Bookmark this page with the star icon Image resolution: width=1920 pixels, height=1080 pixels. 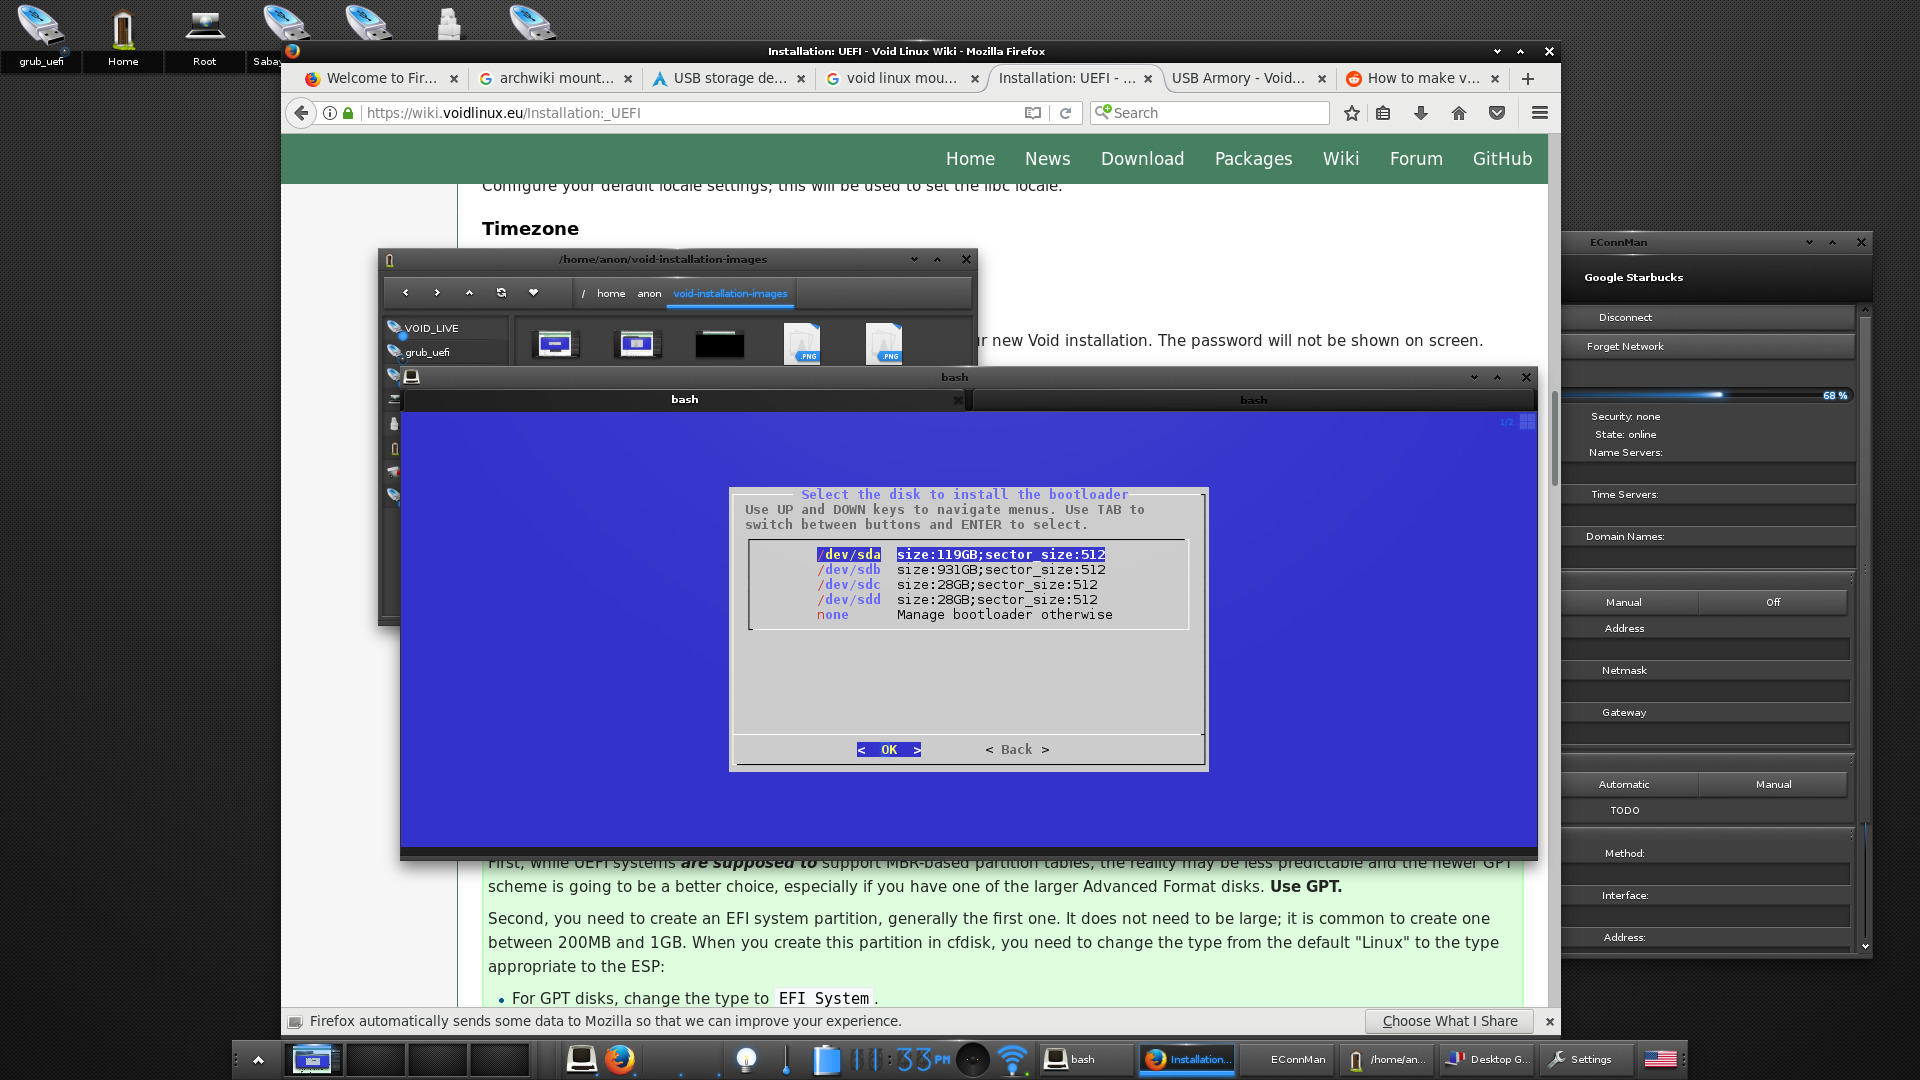pyautogui.click(x=1352, y=113)
